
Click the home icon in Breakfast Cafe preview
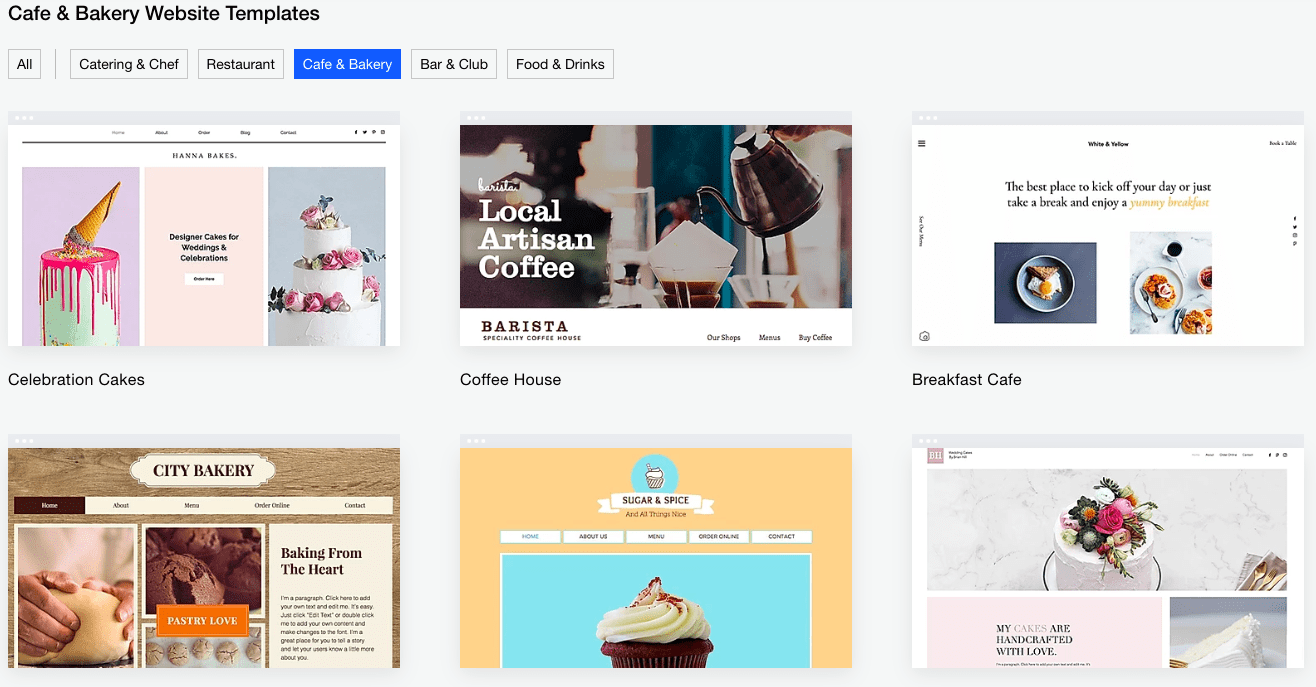pyautogui.click(x=924, y=336)
